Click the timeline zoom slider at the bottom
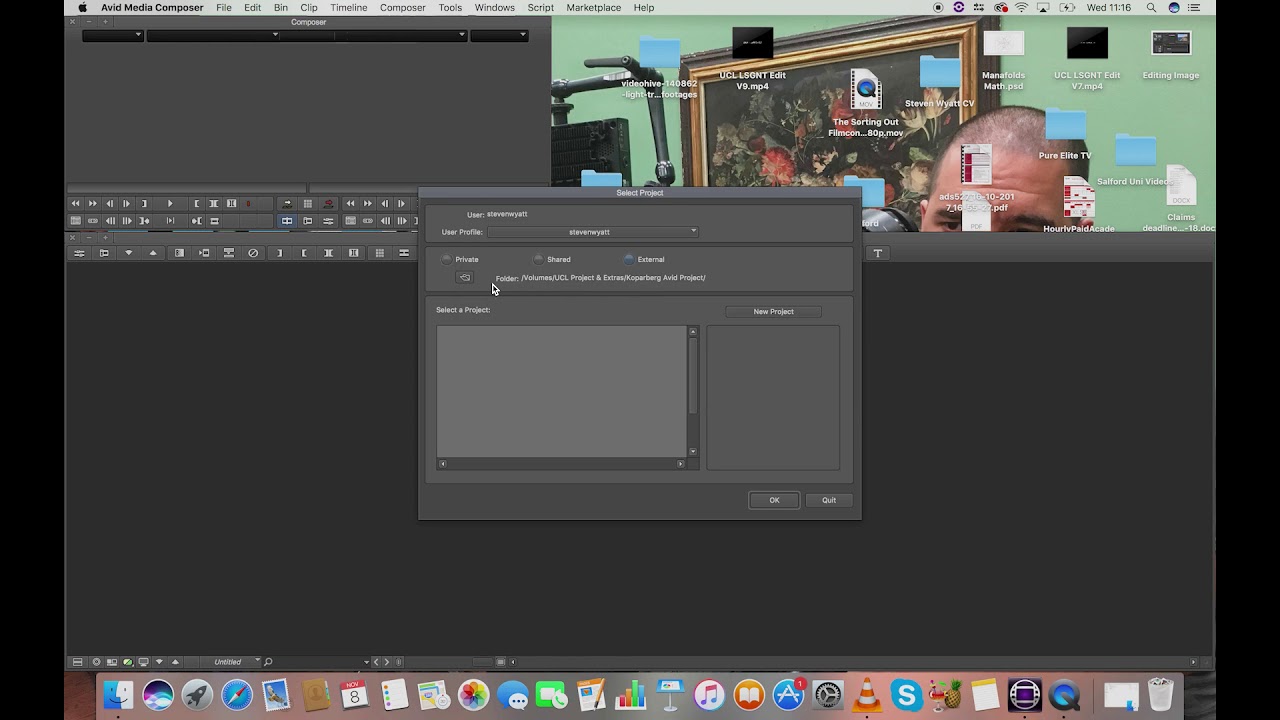Image resolution: width=1280 pixels, height=720 pixels. coord(485,662)
